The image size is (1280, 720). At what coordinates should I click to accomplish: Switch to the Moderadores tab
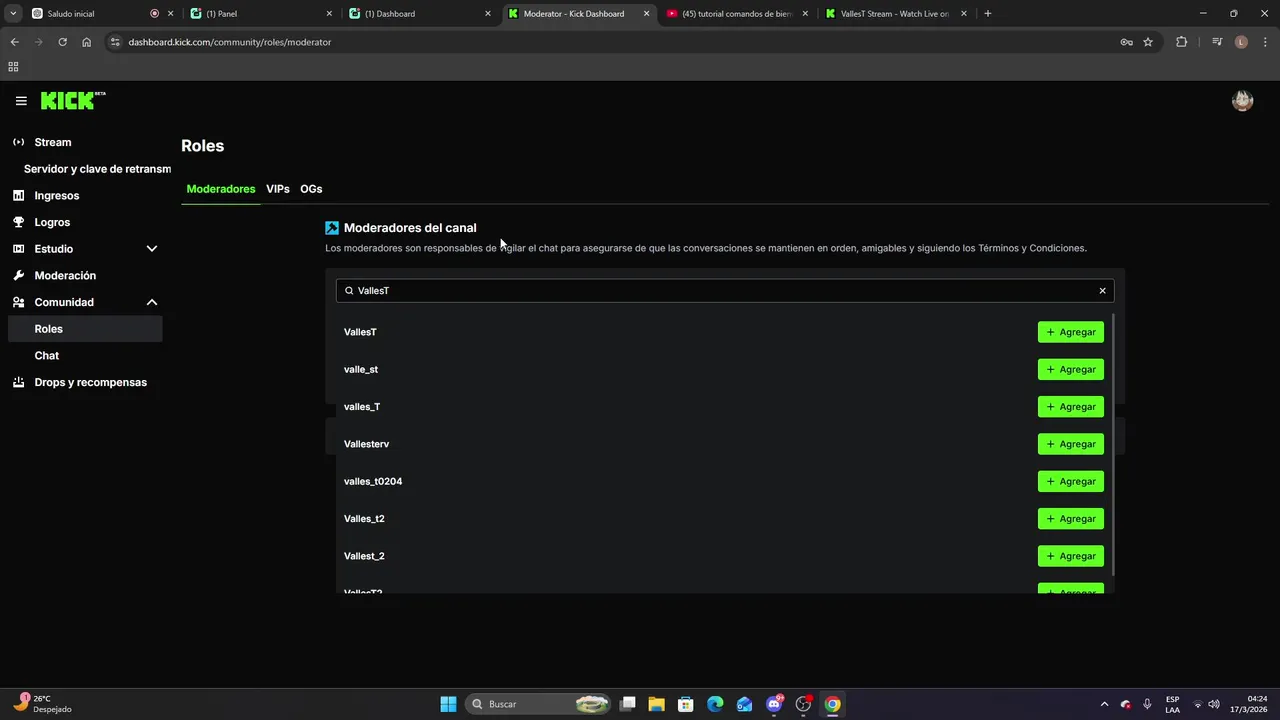(221, 189)
